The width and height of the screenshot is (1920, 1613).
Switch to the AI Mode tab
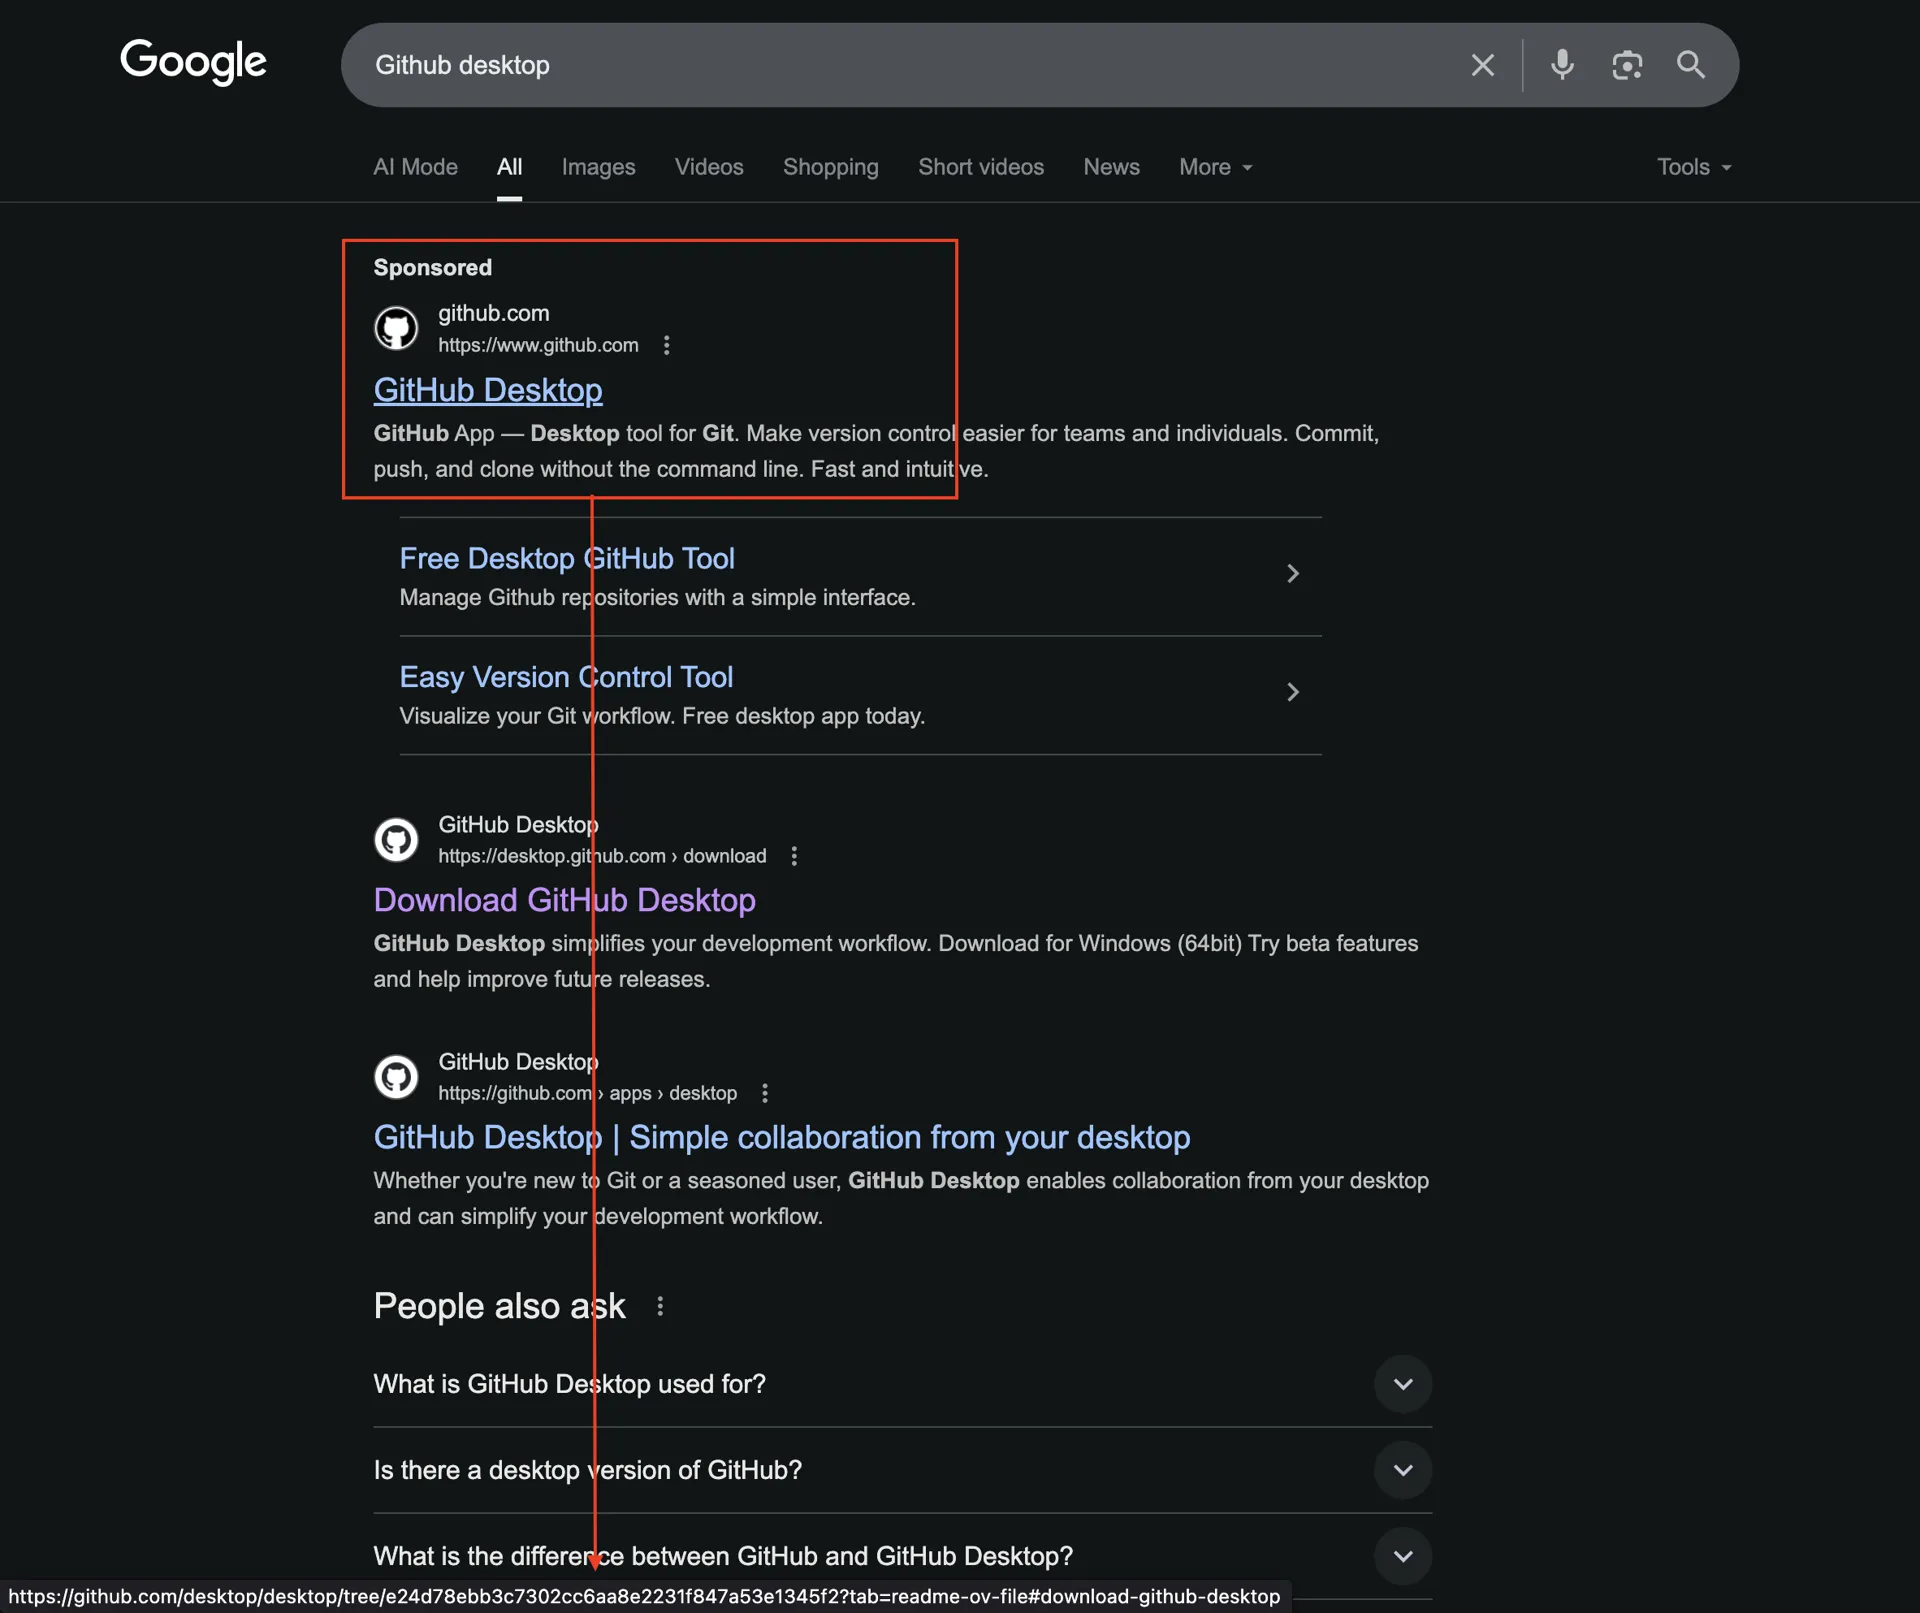click(x=415, y=167)
